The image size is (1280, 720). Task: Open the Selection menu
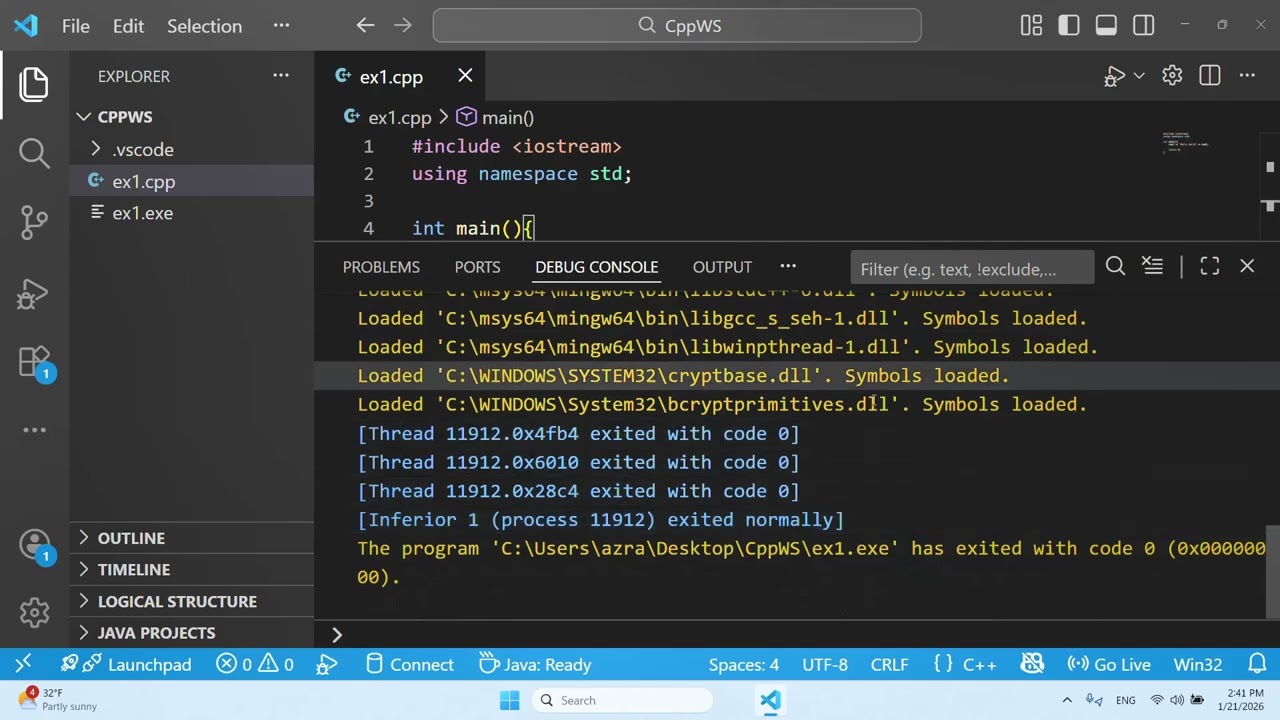pos(204,26)
